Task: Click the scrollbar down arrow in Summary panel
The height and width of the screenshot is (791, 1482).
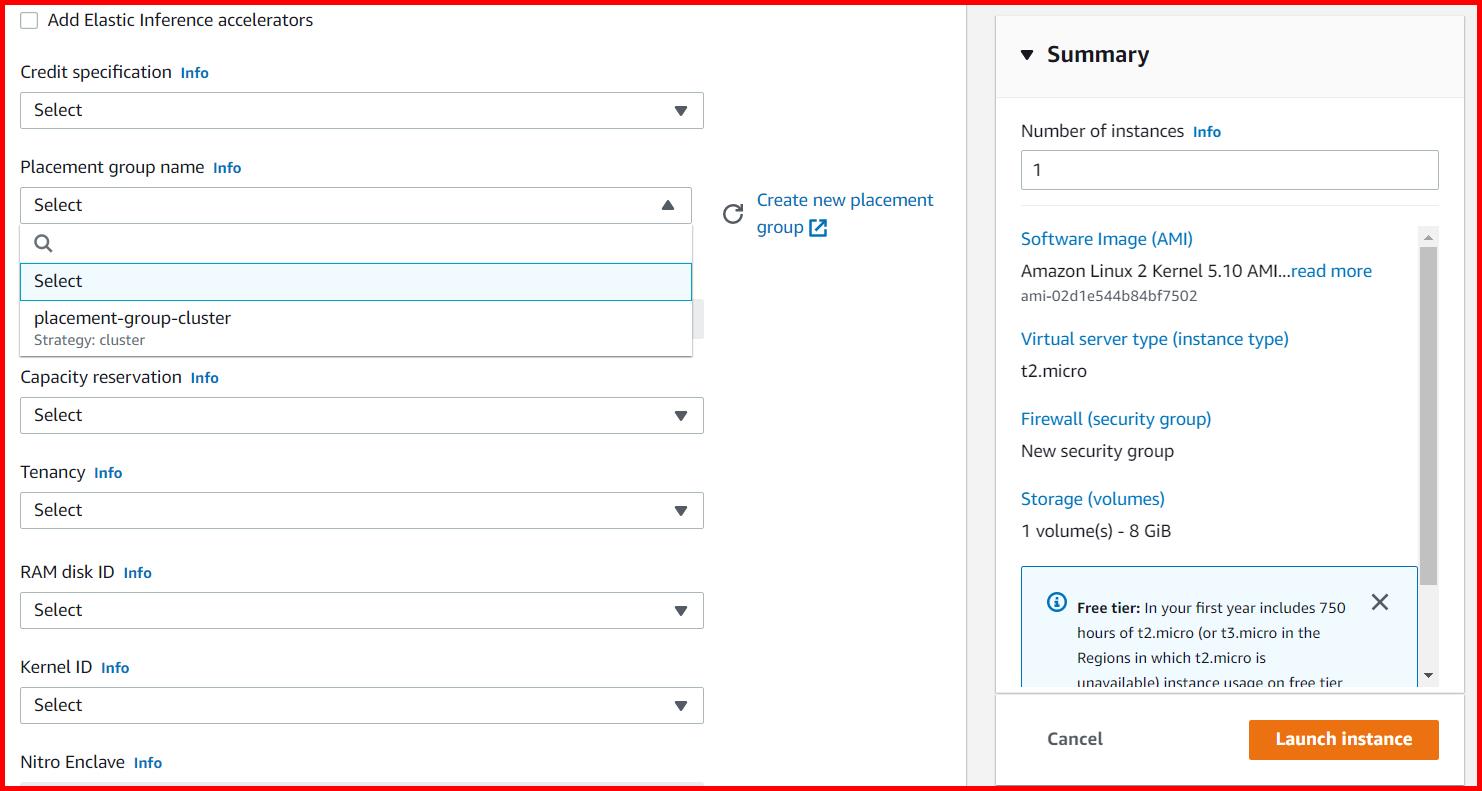Action: coord(1430,675)
